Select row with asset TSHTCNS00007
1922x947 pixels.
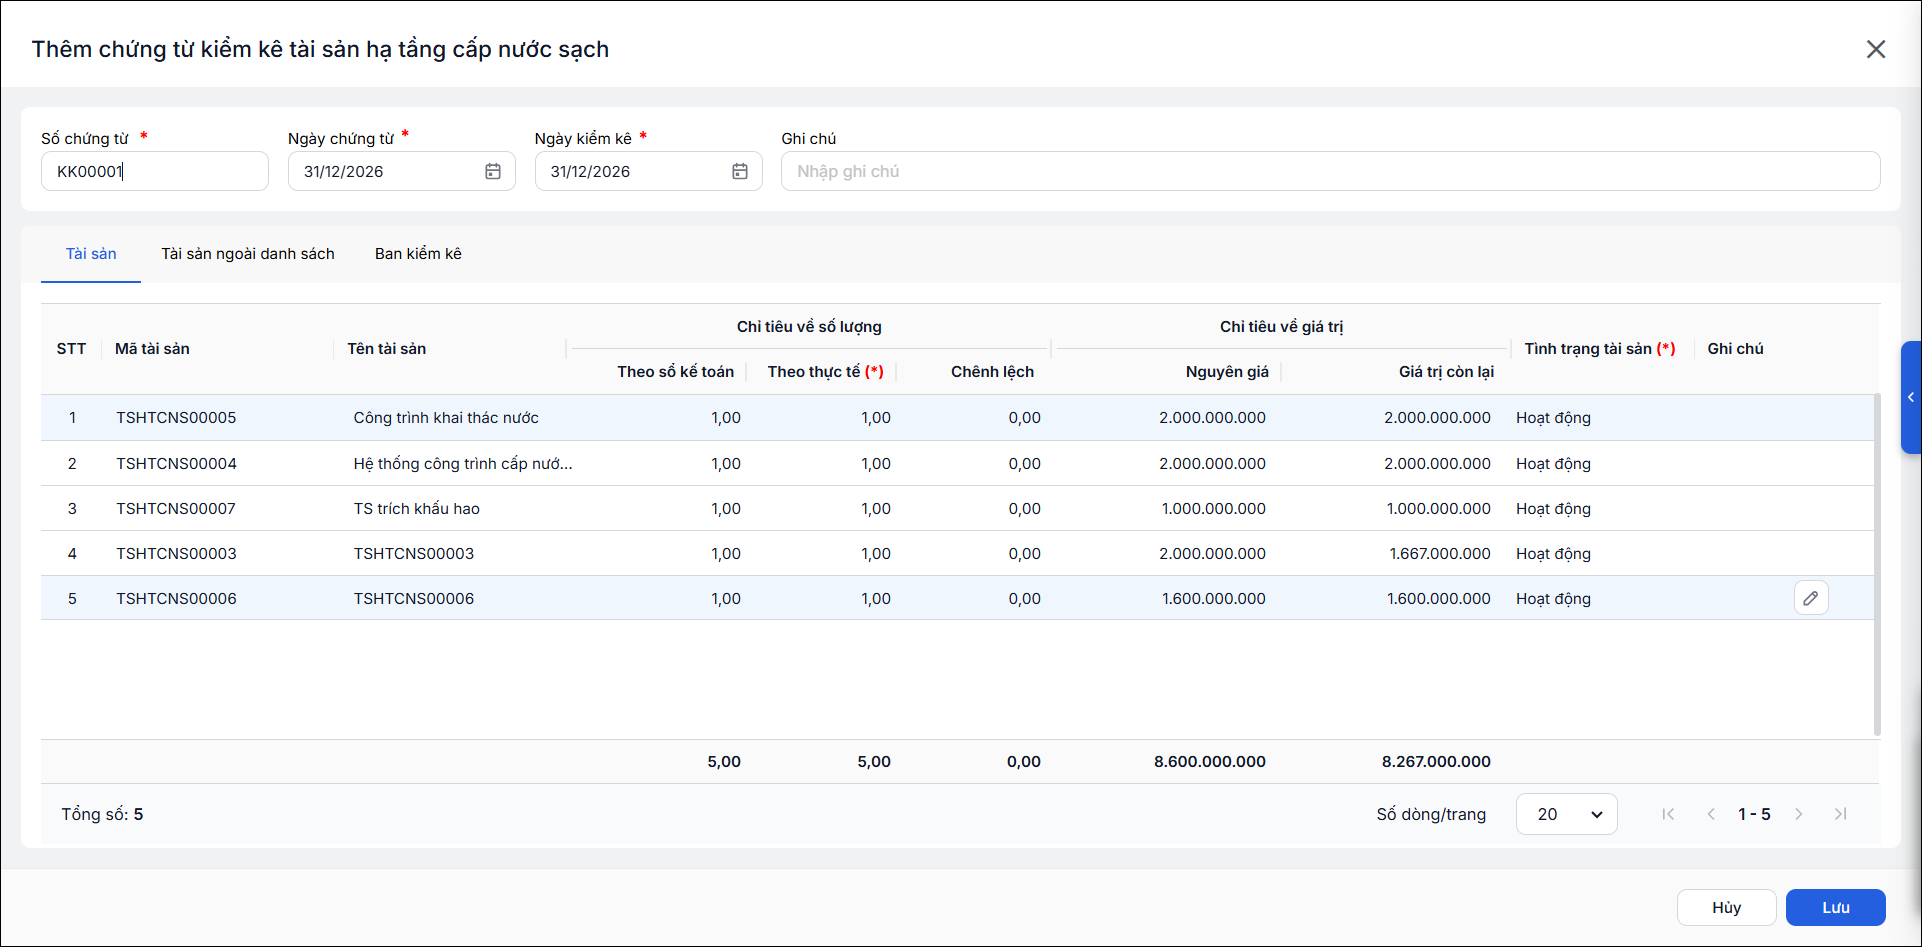[x=957, y=508]
